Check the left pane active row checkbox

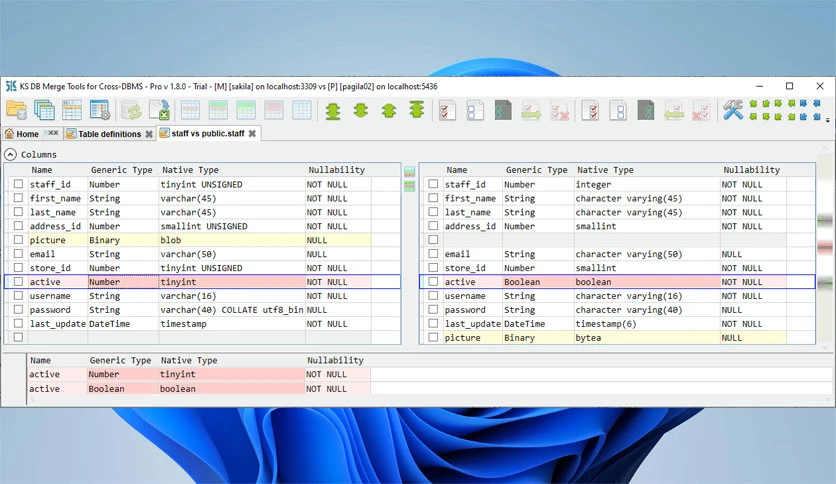(18, 281)
